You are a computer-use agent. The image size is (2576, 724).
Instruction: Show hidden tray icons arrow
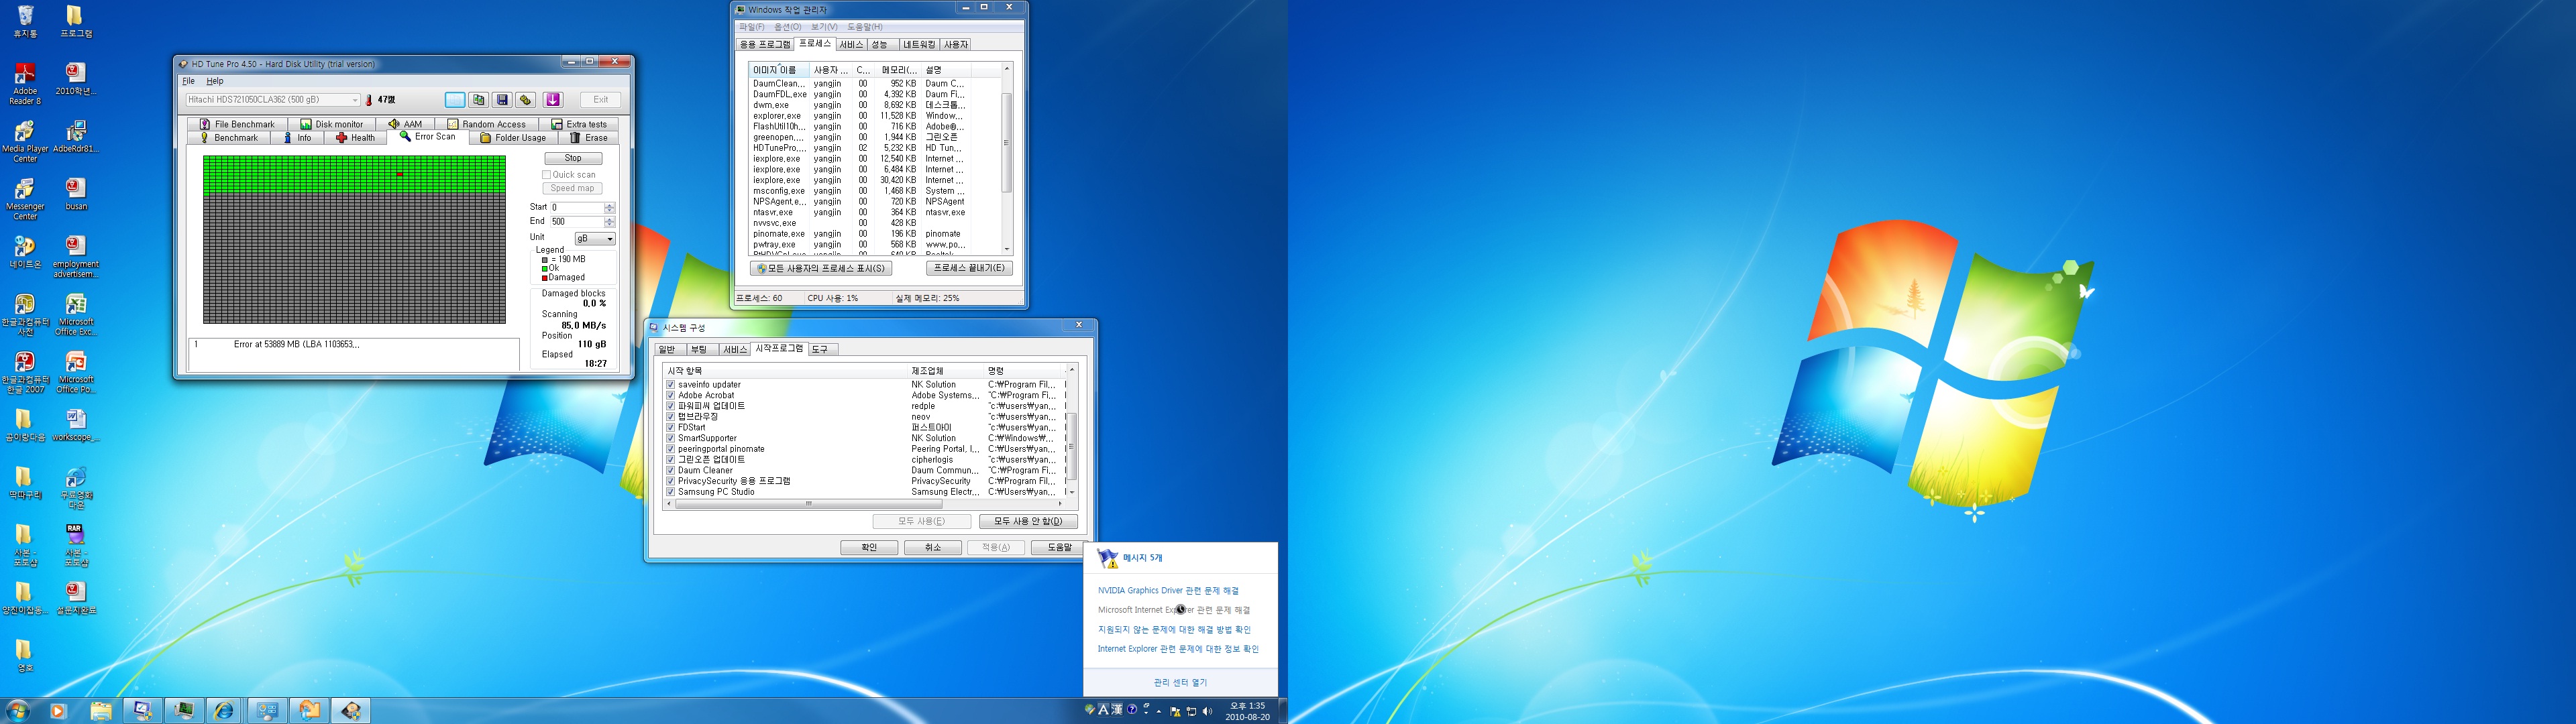point(1159,712)
